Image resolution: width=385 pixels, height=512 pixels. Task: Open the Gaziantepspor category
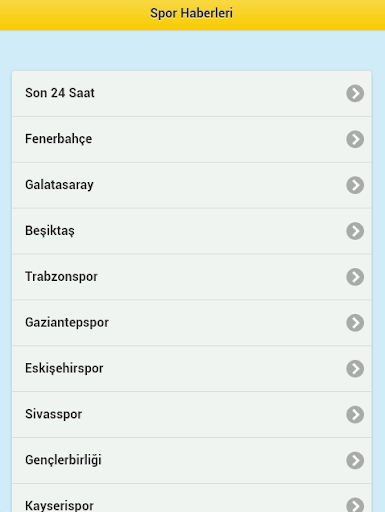pyautogui.click(x=192, y=323)
